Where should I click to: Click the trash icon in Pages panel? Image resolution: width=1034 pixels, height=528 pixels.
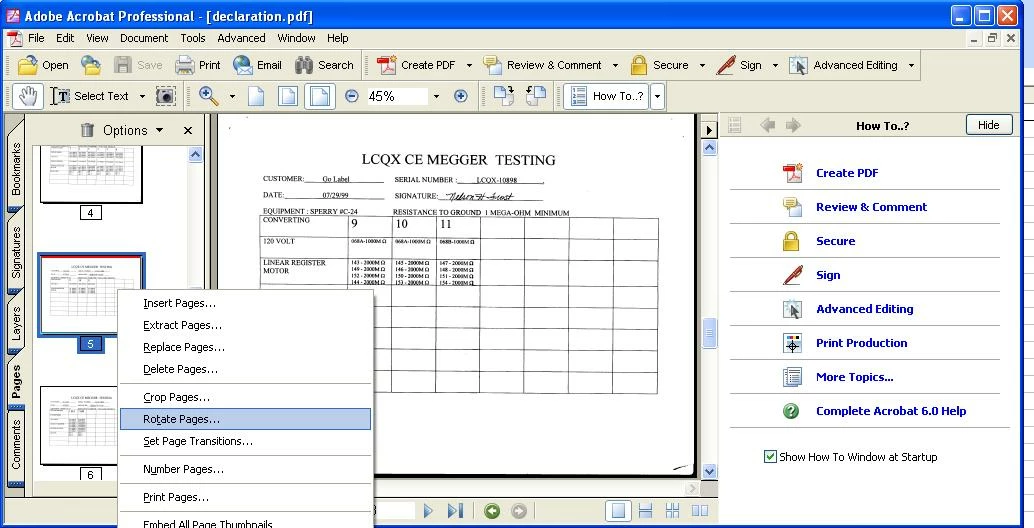[87, 130]
